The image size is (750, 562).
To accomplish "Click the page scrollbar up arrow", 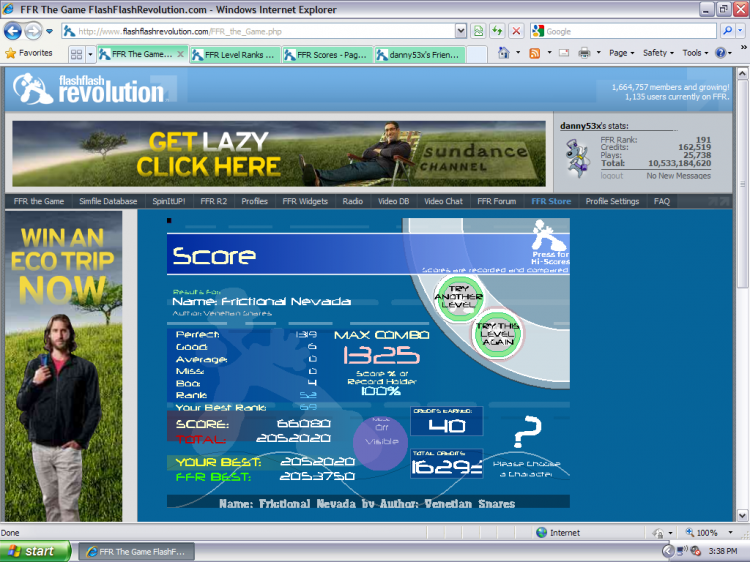I will pyautogui.click(x=742, y=73).
